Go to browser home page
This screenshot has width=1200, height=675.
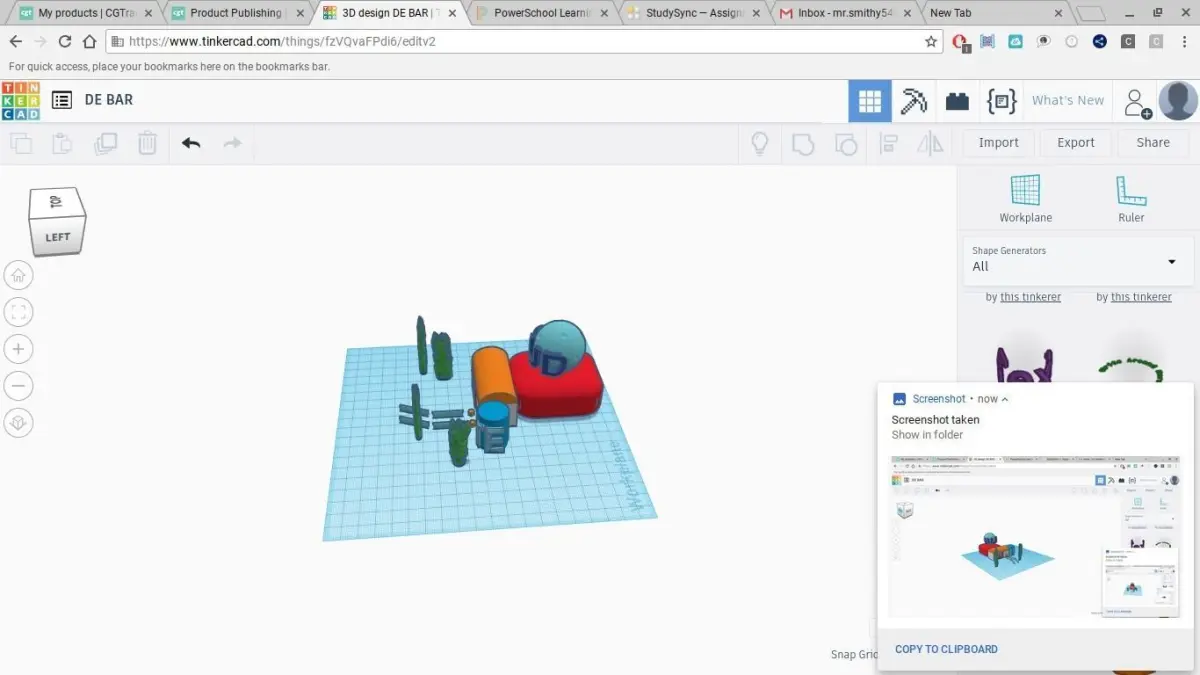89,42
